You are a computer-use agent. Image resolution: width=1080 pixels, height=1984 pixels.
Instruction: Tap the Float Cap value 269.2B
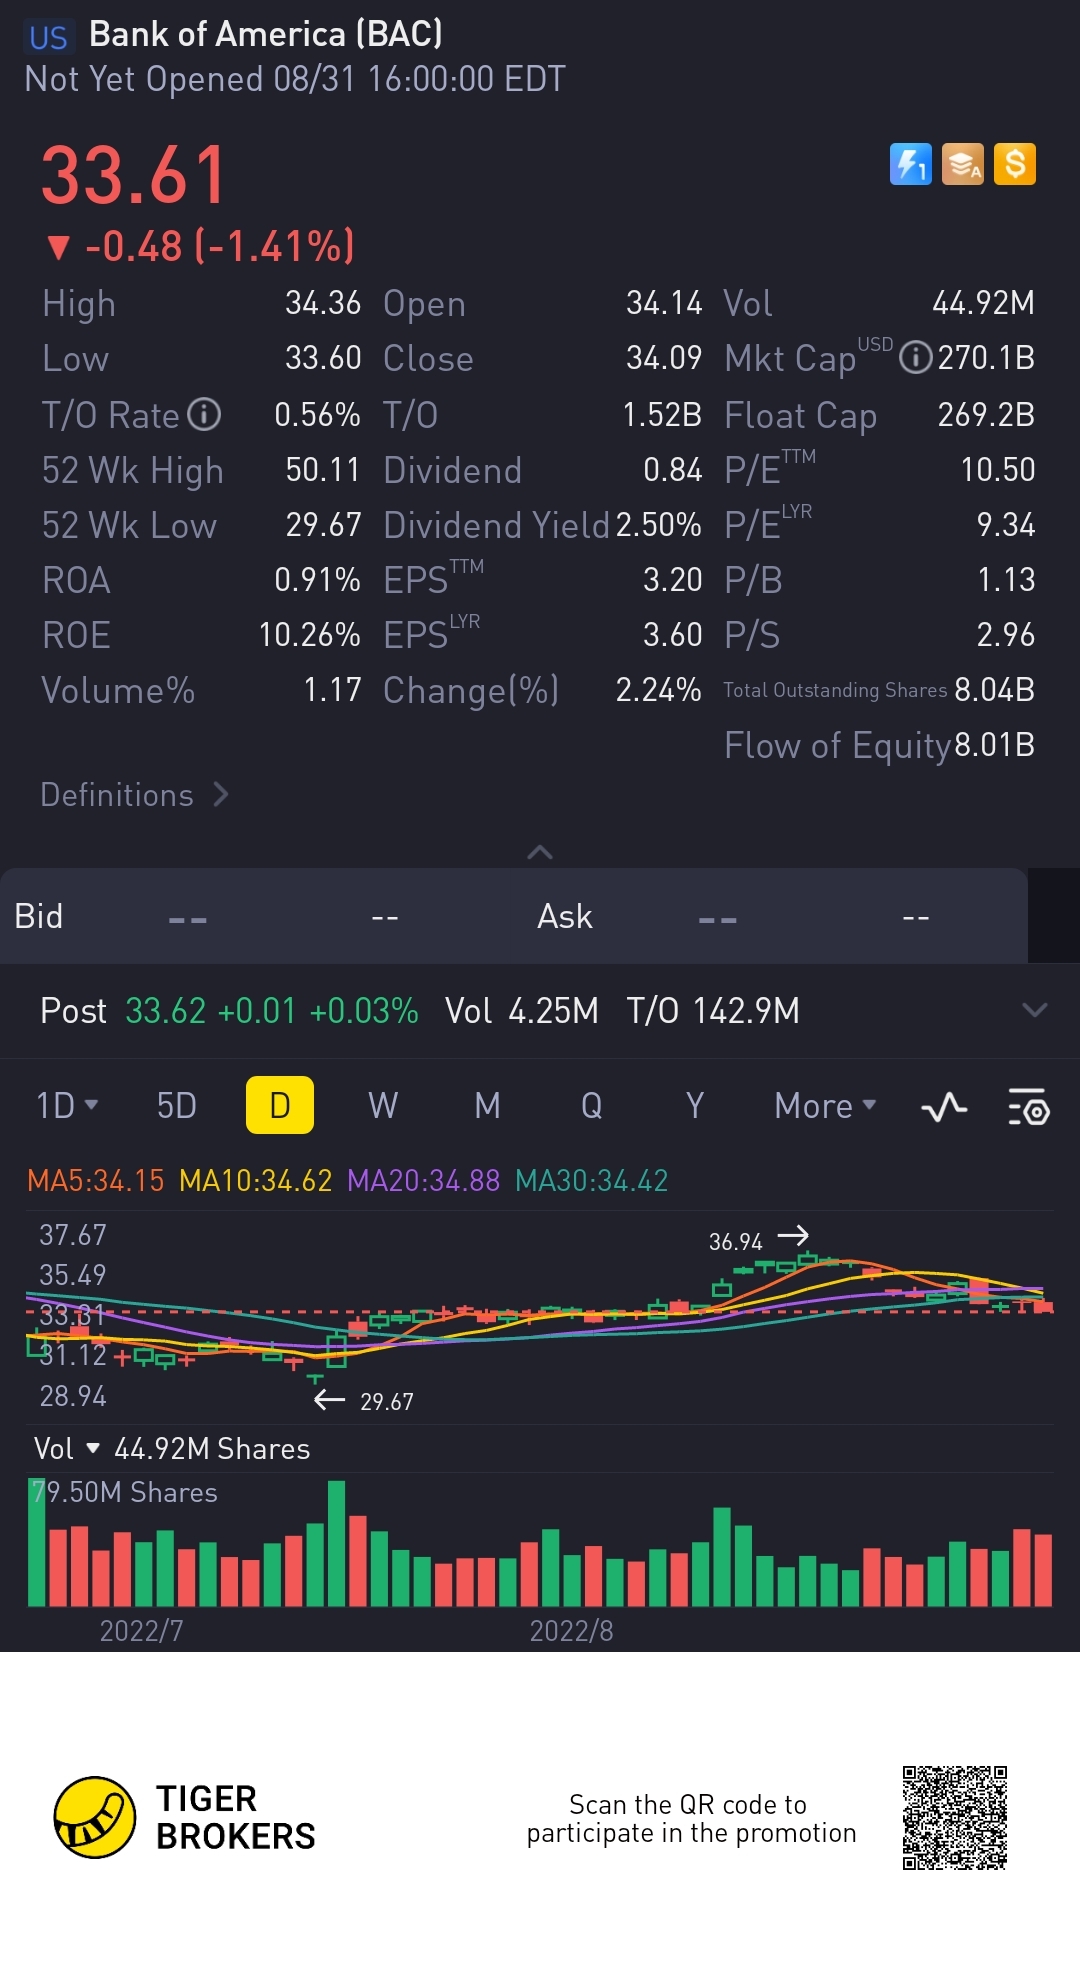pyautogui.click(x=986, y=414)
